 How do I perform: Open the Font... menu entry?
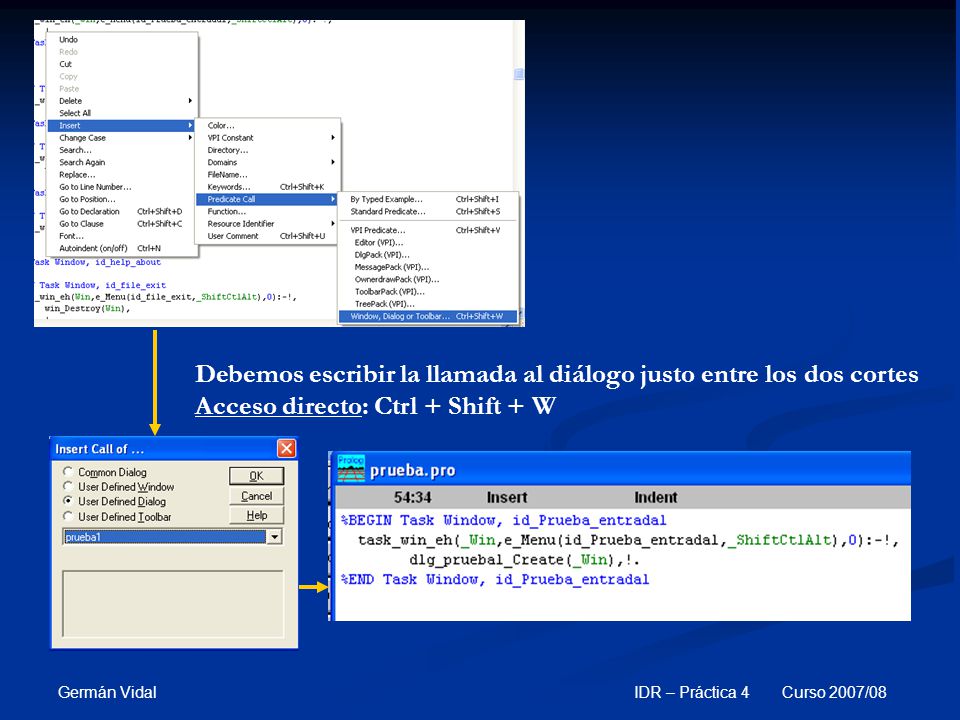point(122,236)
